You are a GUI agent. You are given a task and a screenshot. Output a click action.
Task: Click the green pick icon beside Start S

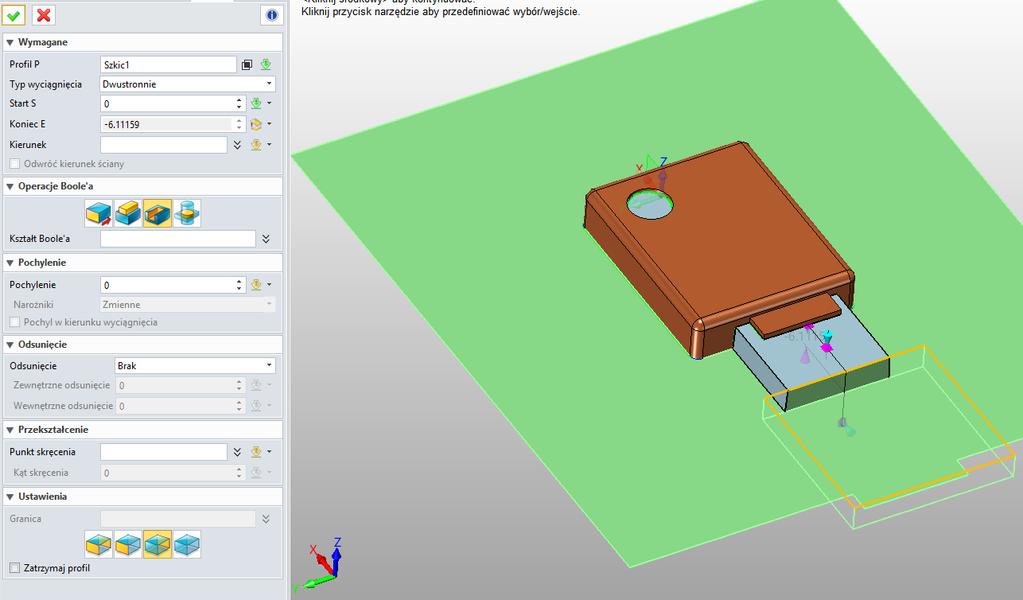[256, 104]
